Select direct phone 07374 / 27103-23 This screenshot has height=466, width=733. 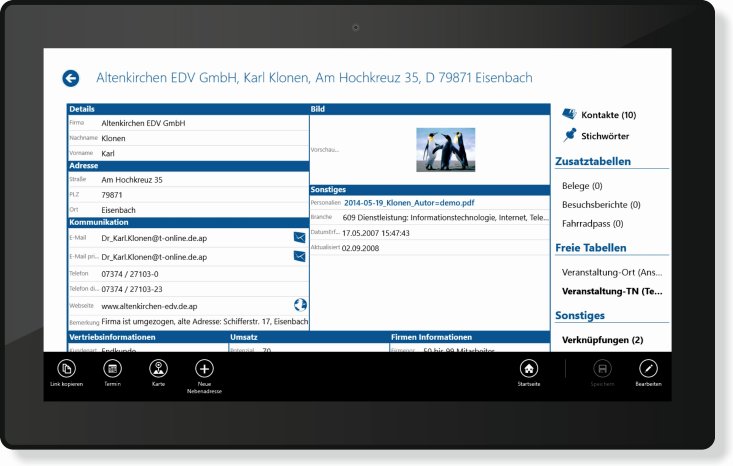pos(132,289)
